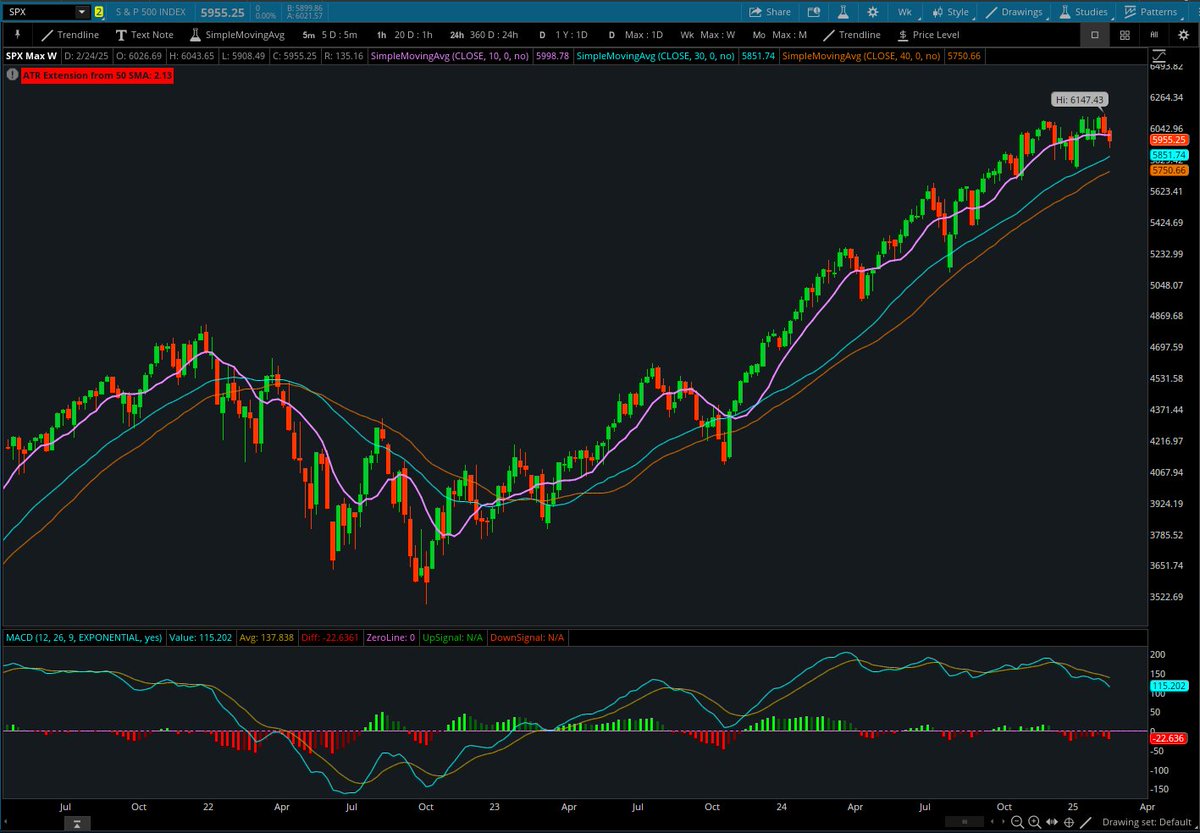Open the chart info/alert icon next to Share

[x=813, y=12]
